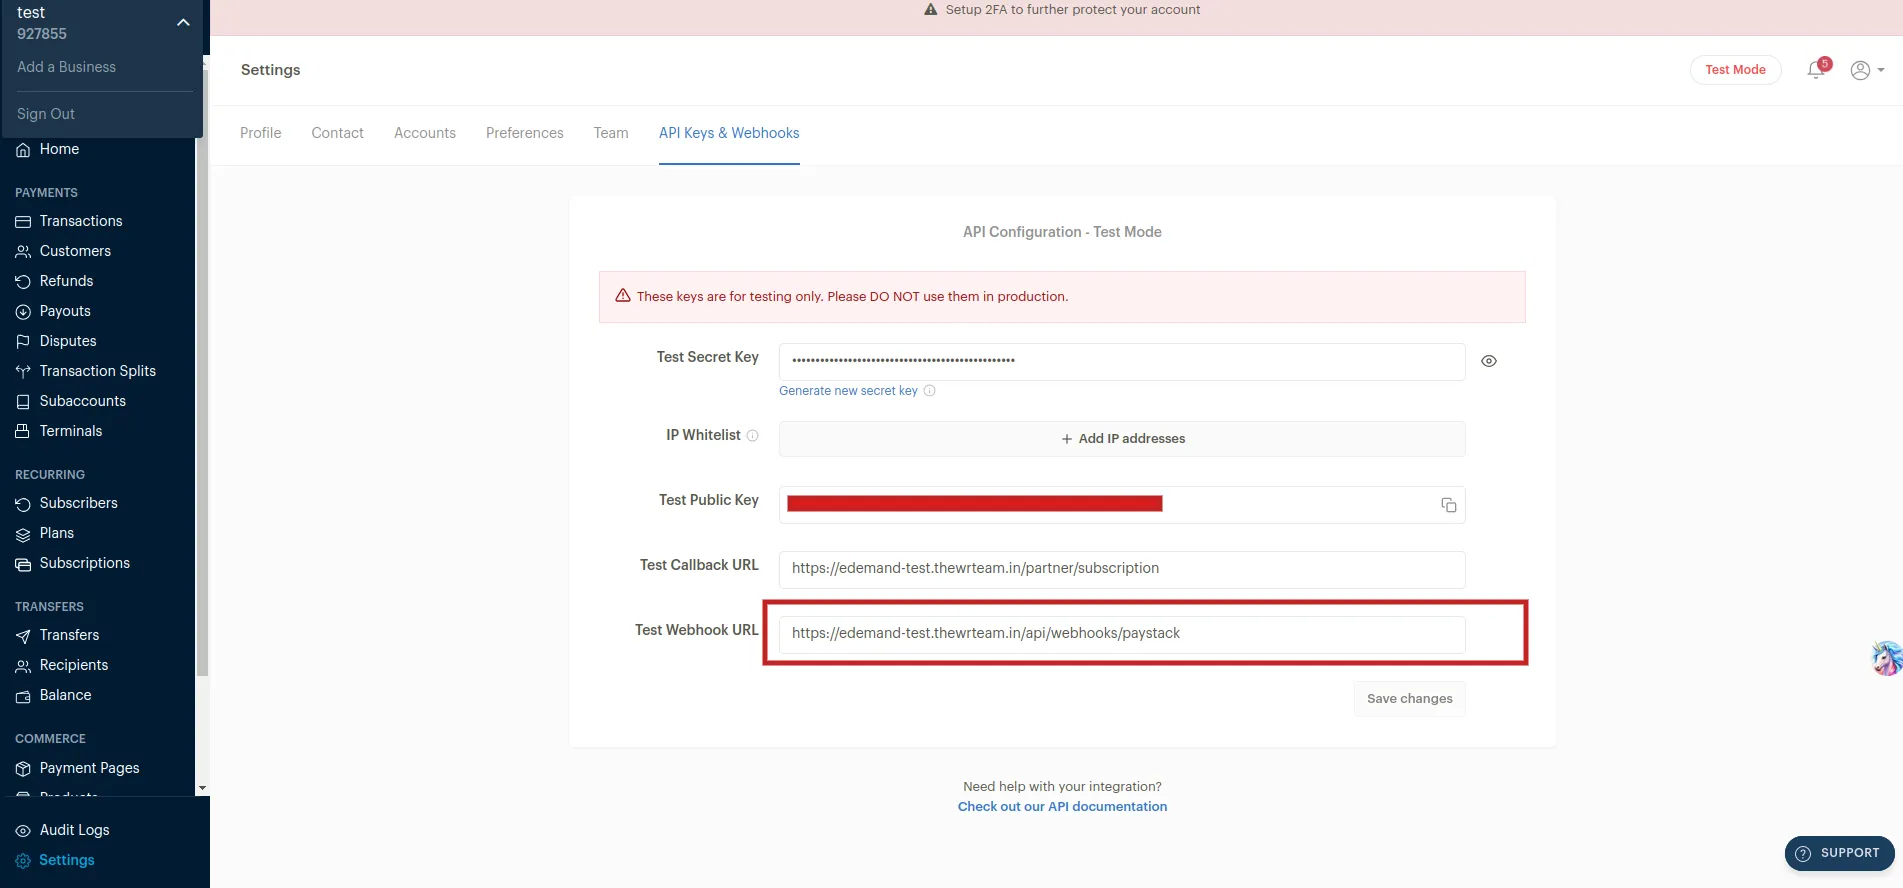Click the Transactions card icon

click(23, 222)
